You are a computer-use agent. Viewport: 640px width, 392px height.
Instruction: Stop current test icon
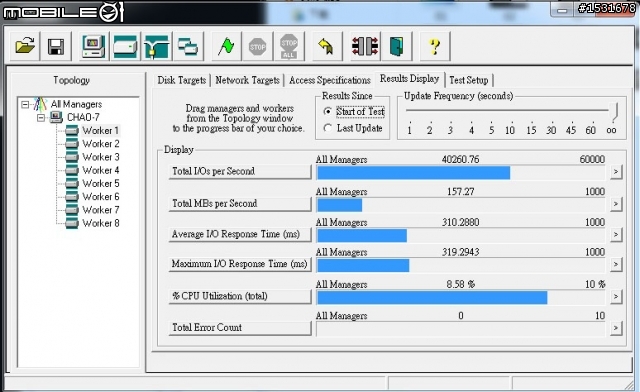[x=258, y=46]
